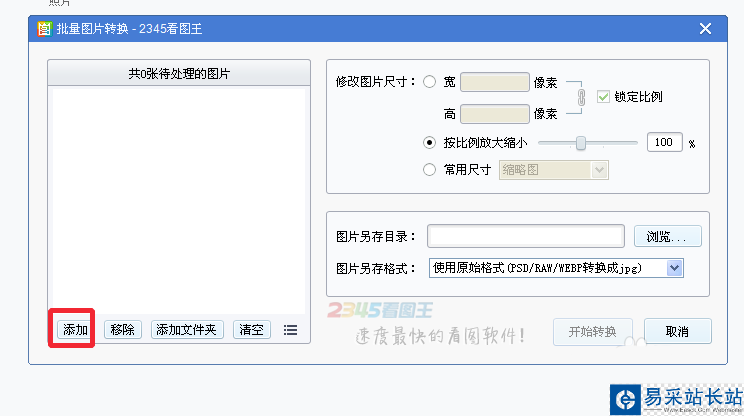The image size is (744, 416).
Task: Expand the 缩略图 common size dropdown
Action: point(599,170)
